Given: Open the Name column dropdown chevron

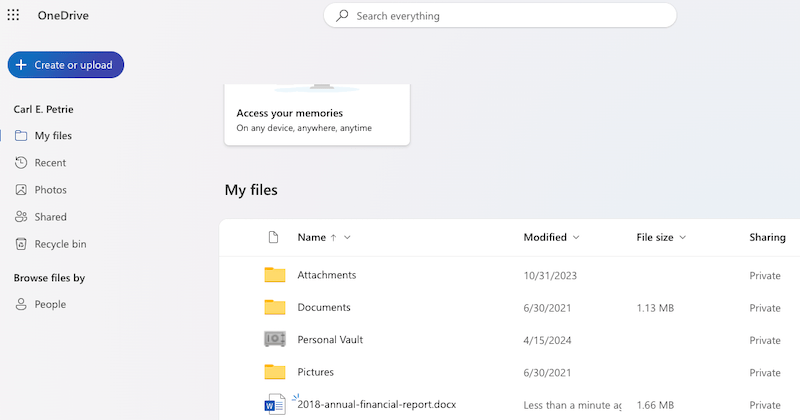Looking at the screenshot, I should pyautogui.click(x=347, y=237).
